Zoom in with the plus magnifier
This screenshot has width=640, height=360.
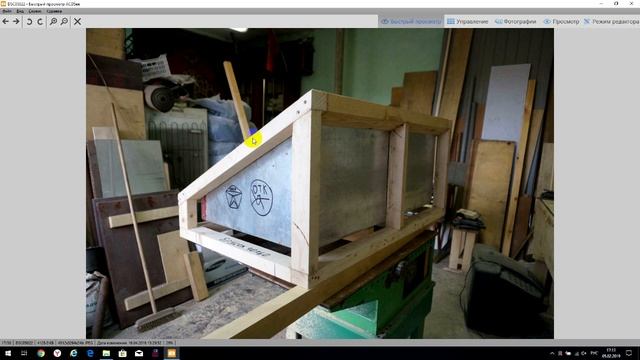tap(53, 22)
